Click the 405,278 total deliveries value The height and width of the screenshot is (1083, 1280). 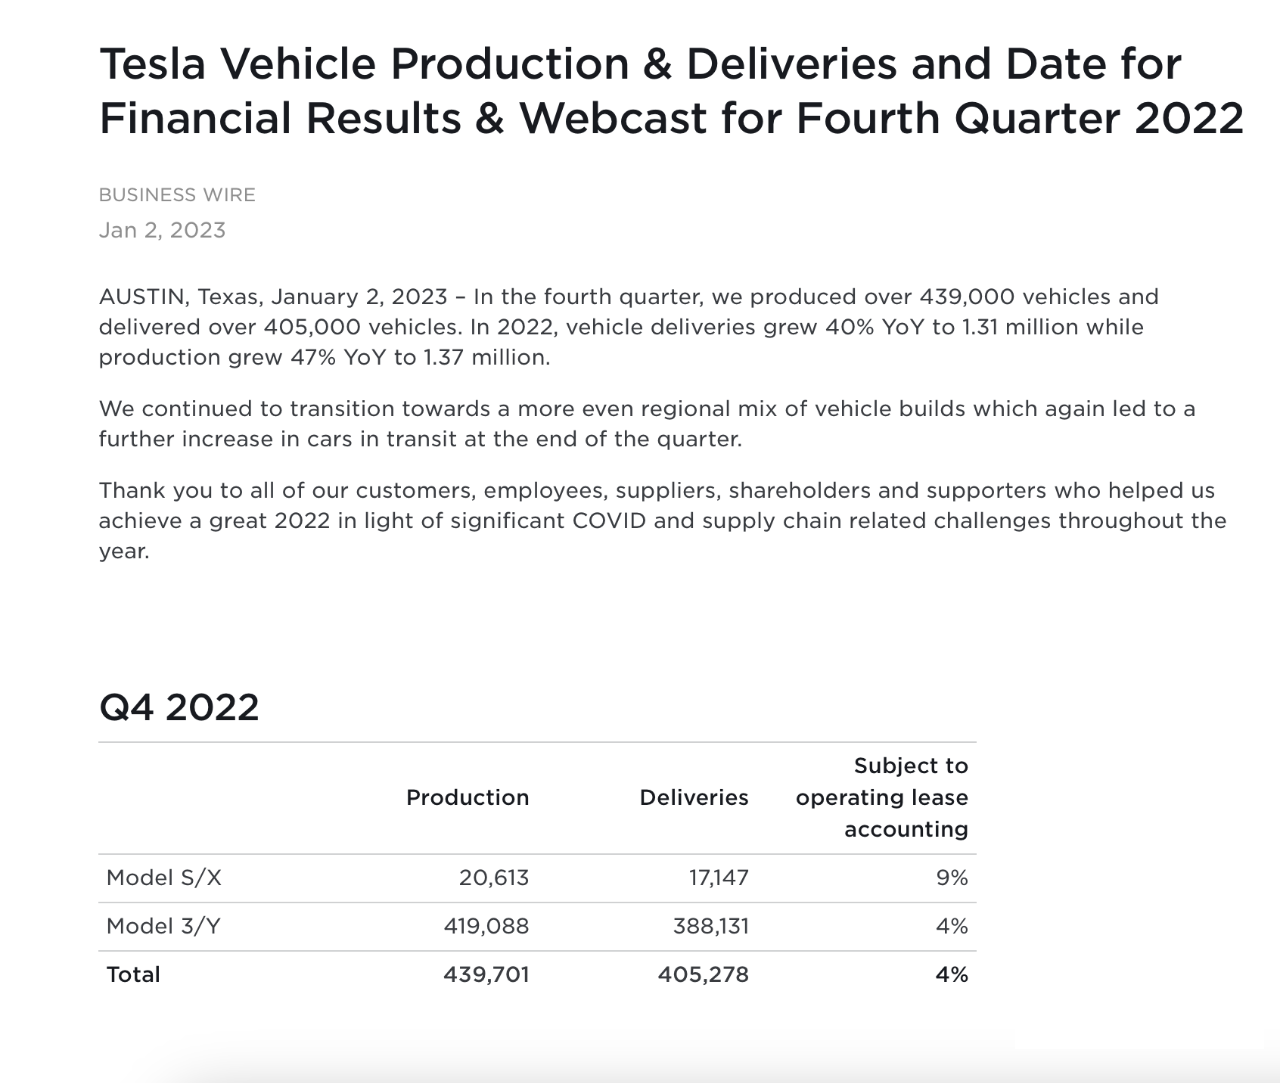(x=703, y=974)
